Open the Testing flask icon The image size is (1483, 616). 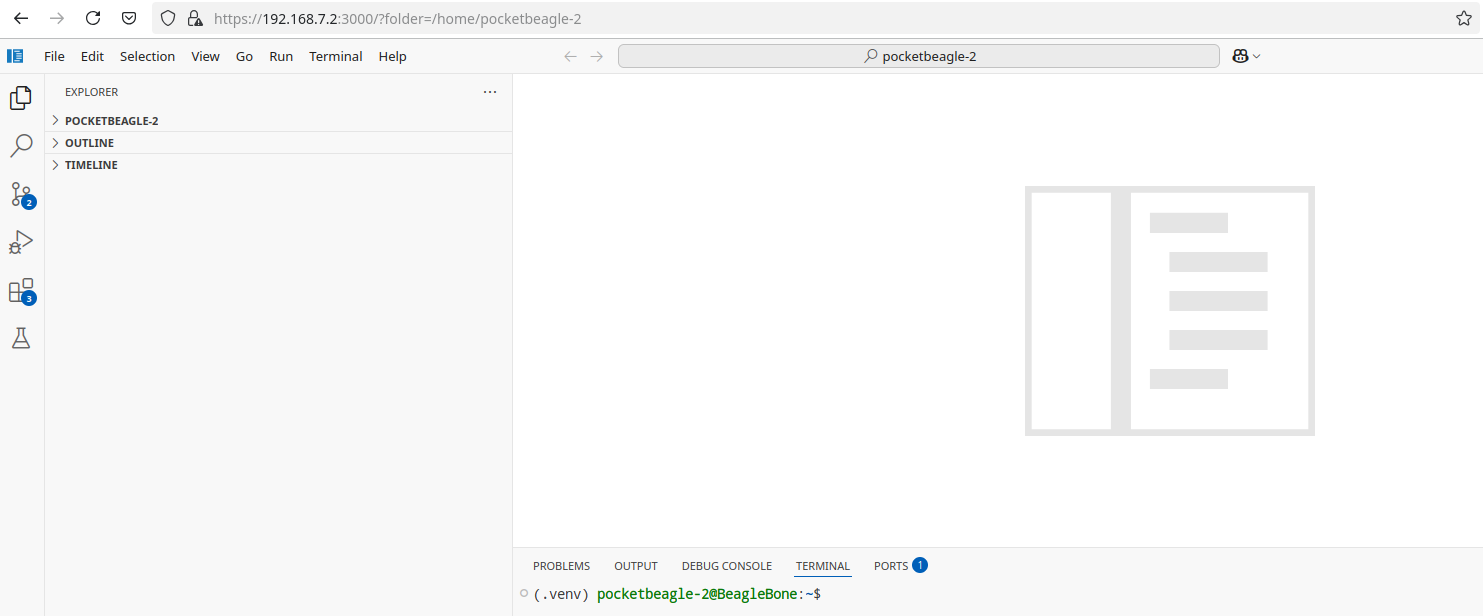coord(21,337)
